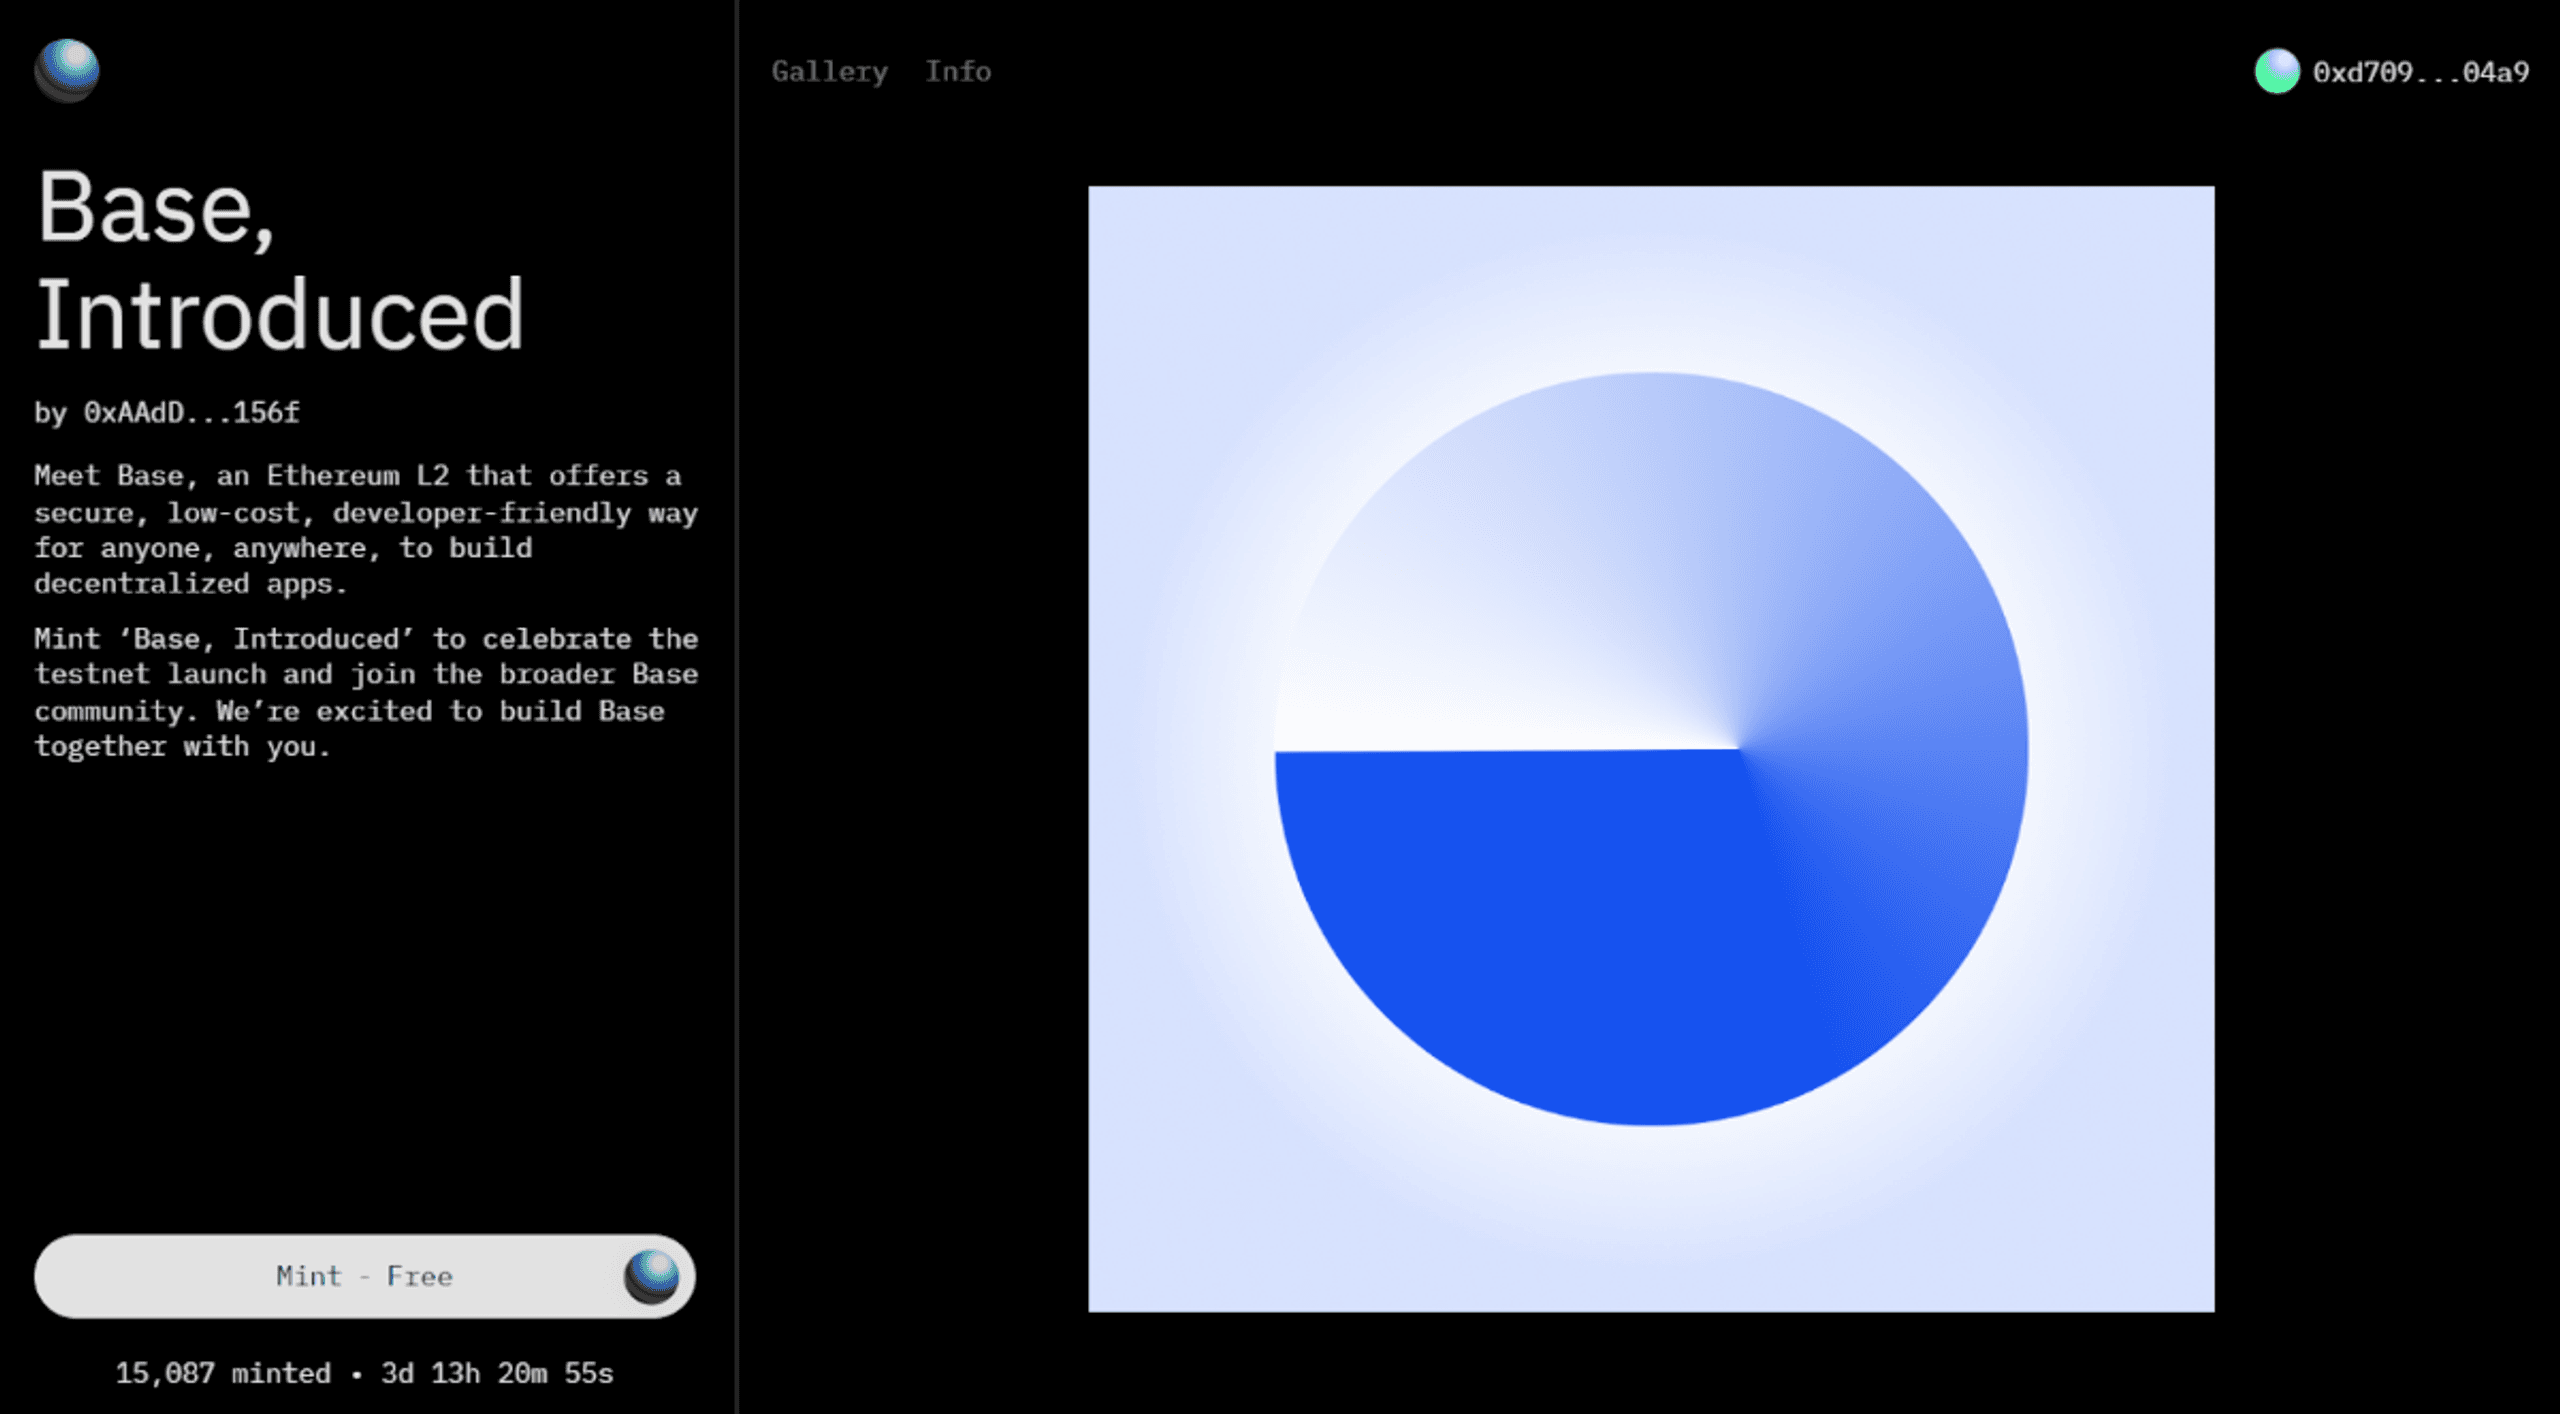The height and width of the screenshot is (1414, 2560).
Task: Click the globe logo icon at top left
Action: point(67,70)
